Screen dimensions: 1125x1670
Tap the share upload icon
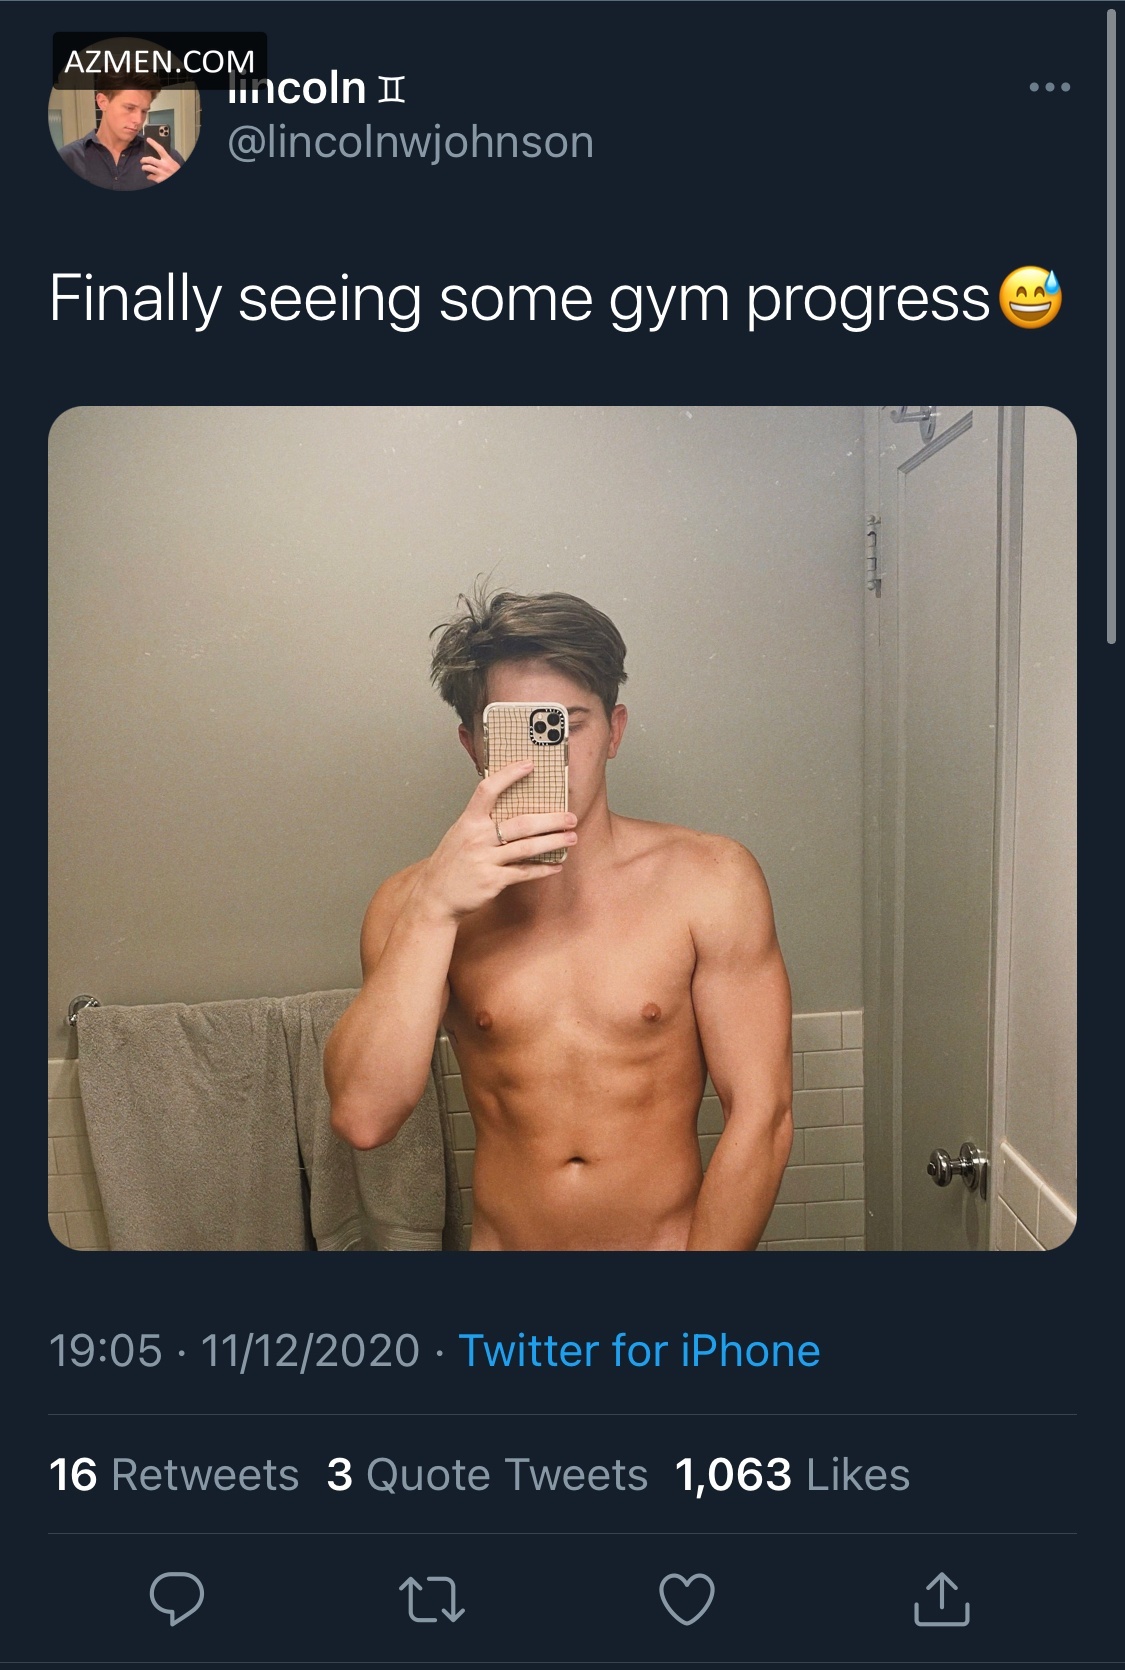(941, 1598)
